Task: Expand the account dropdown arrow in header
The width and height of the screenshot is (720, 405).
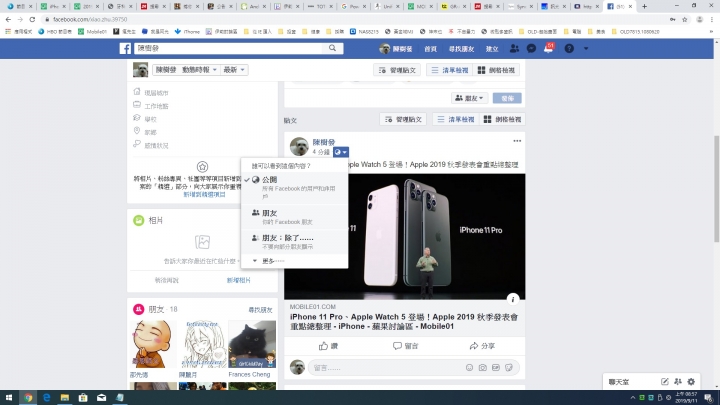Action: [x=586, y=49]
